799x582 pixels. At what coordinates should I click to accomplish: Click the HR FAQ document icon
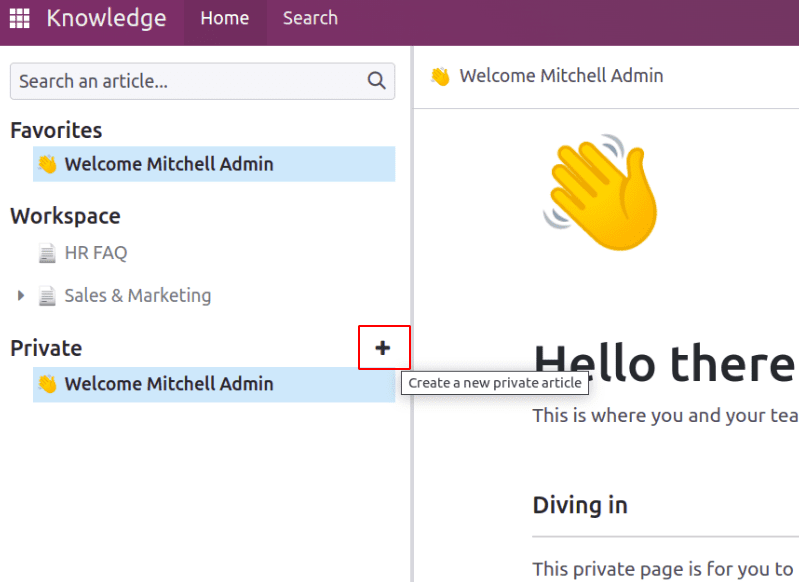[x=47, y=253]
